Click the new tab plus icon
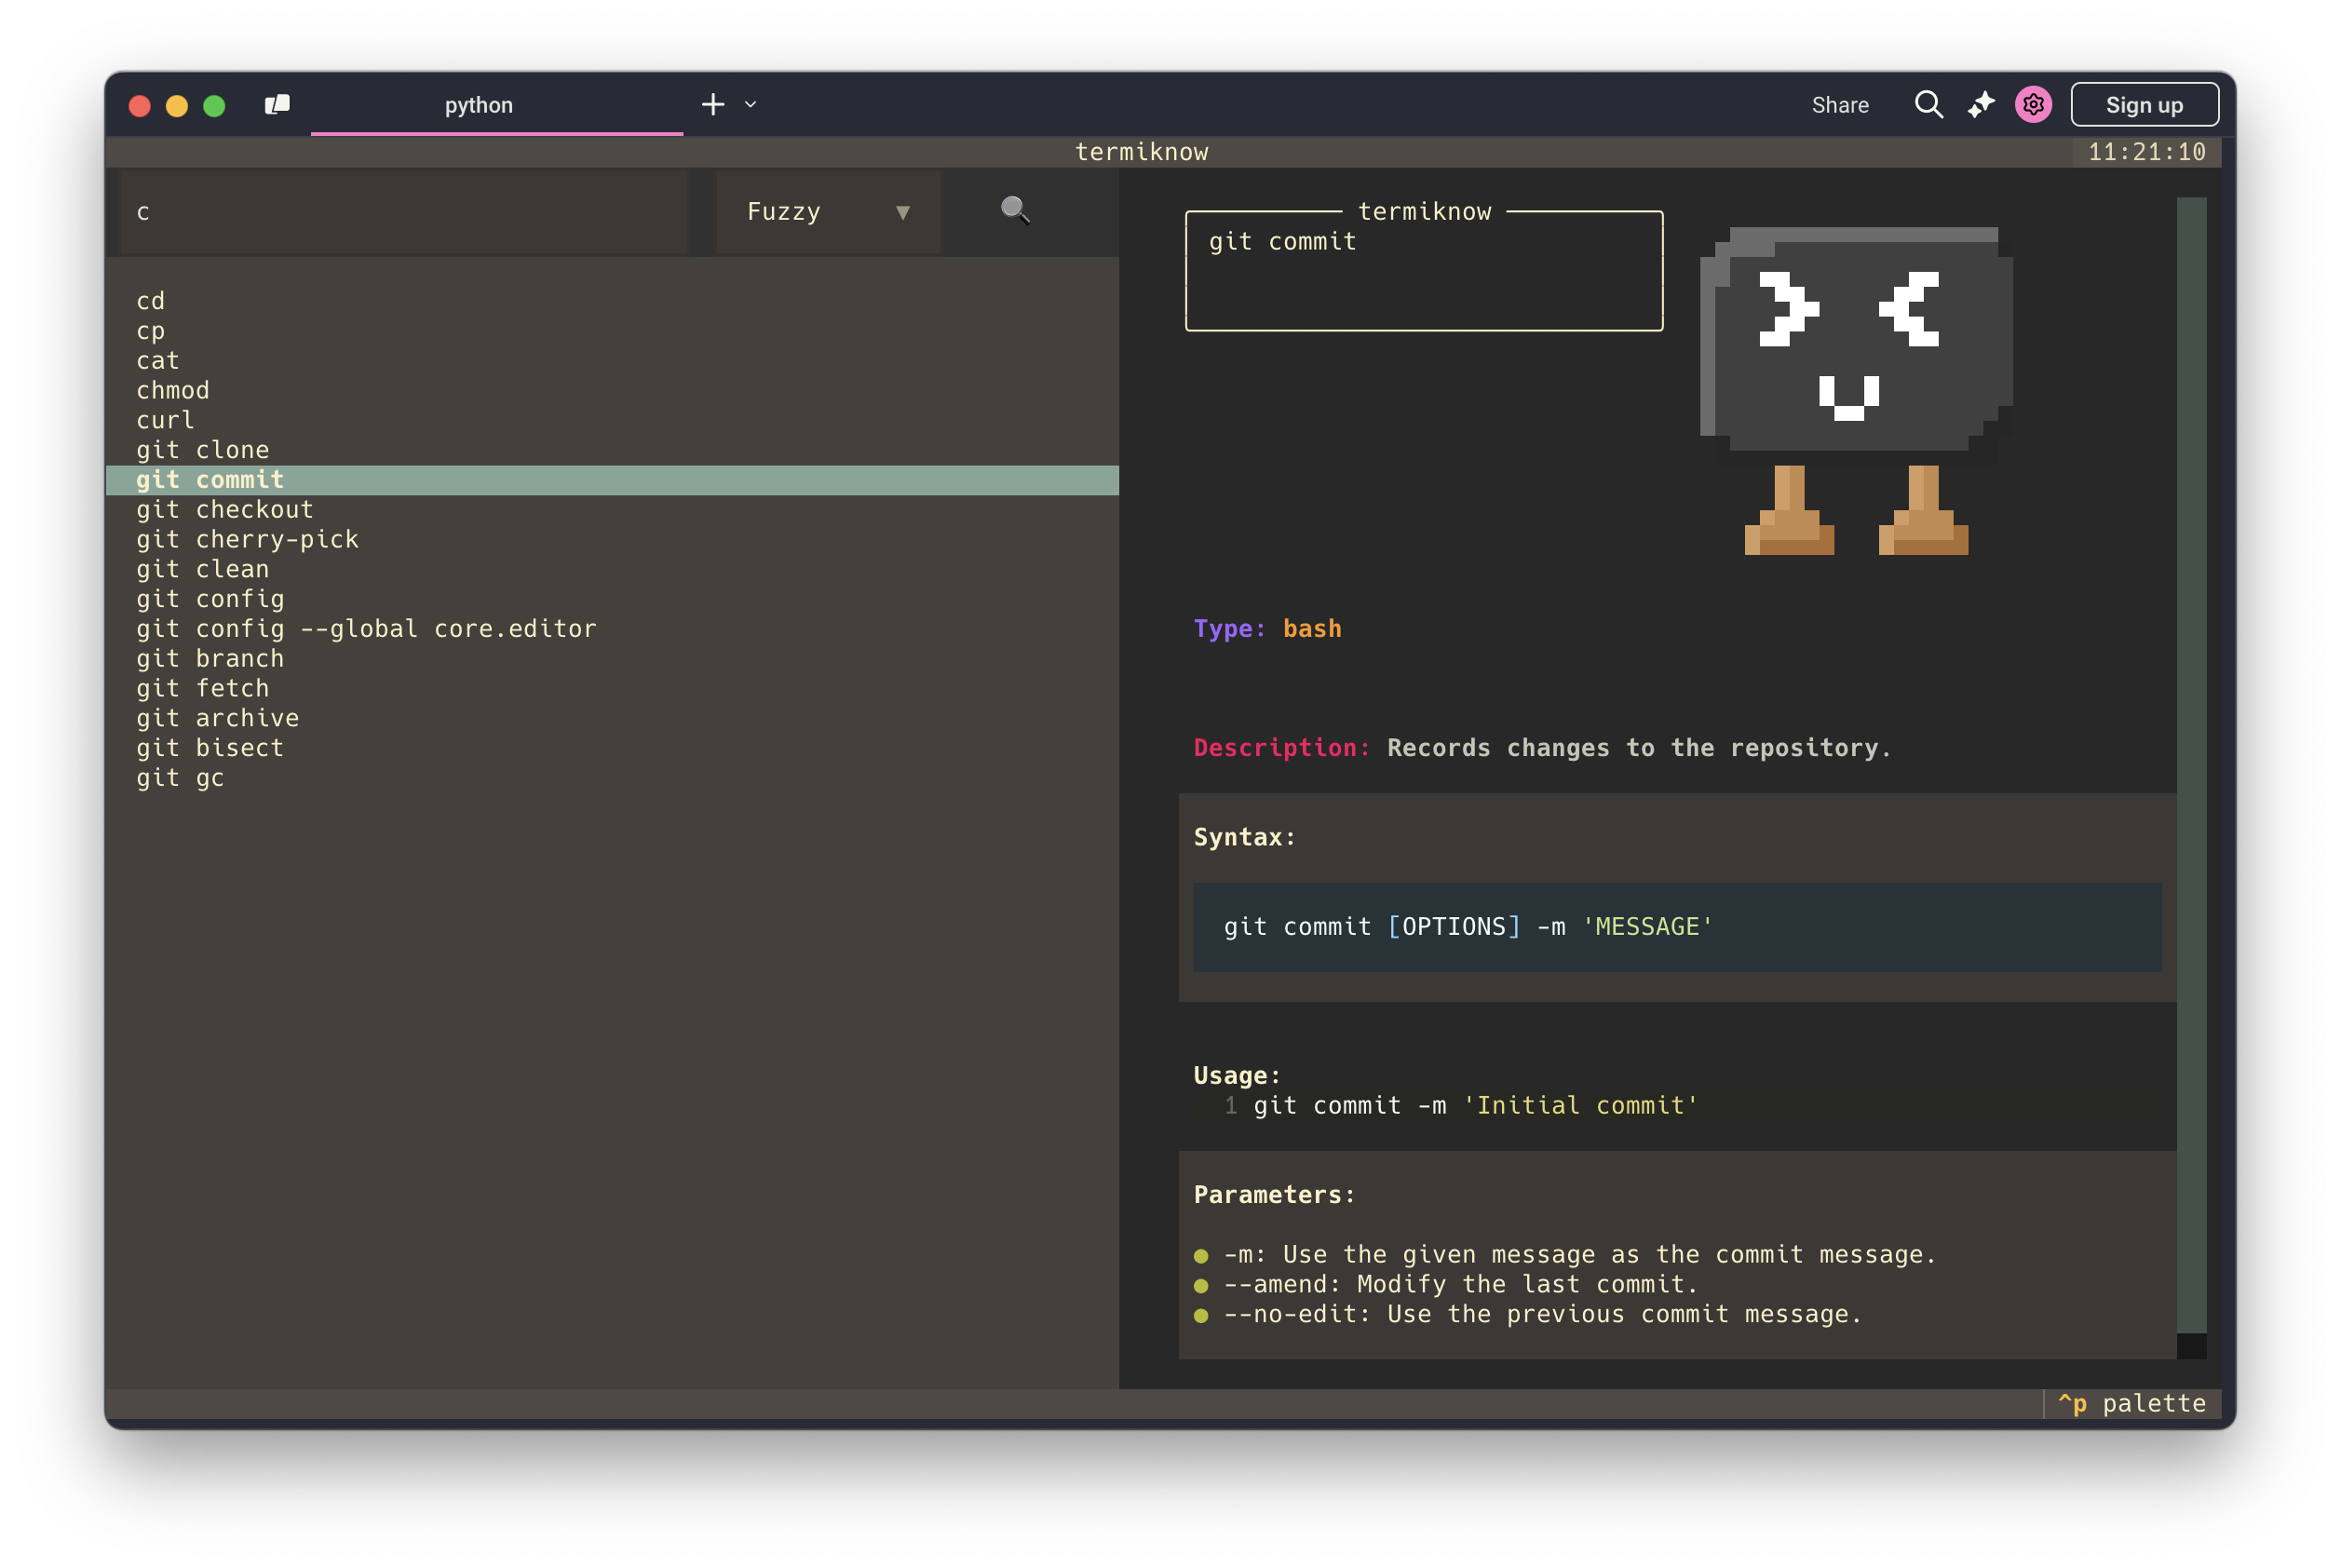 coord(713,105)
